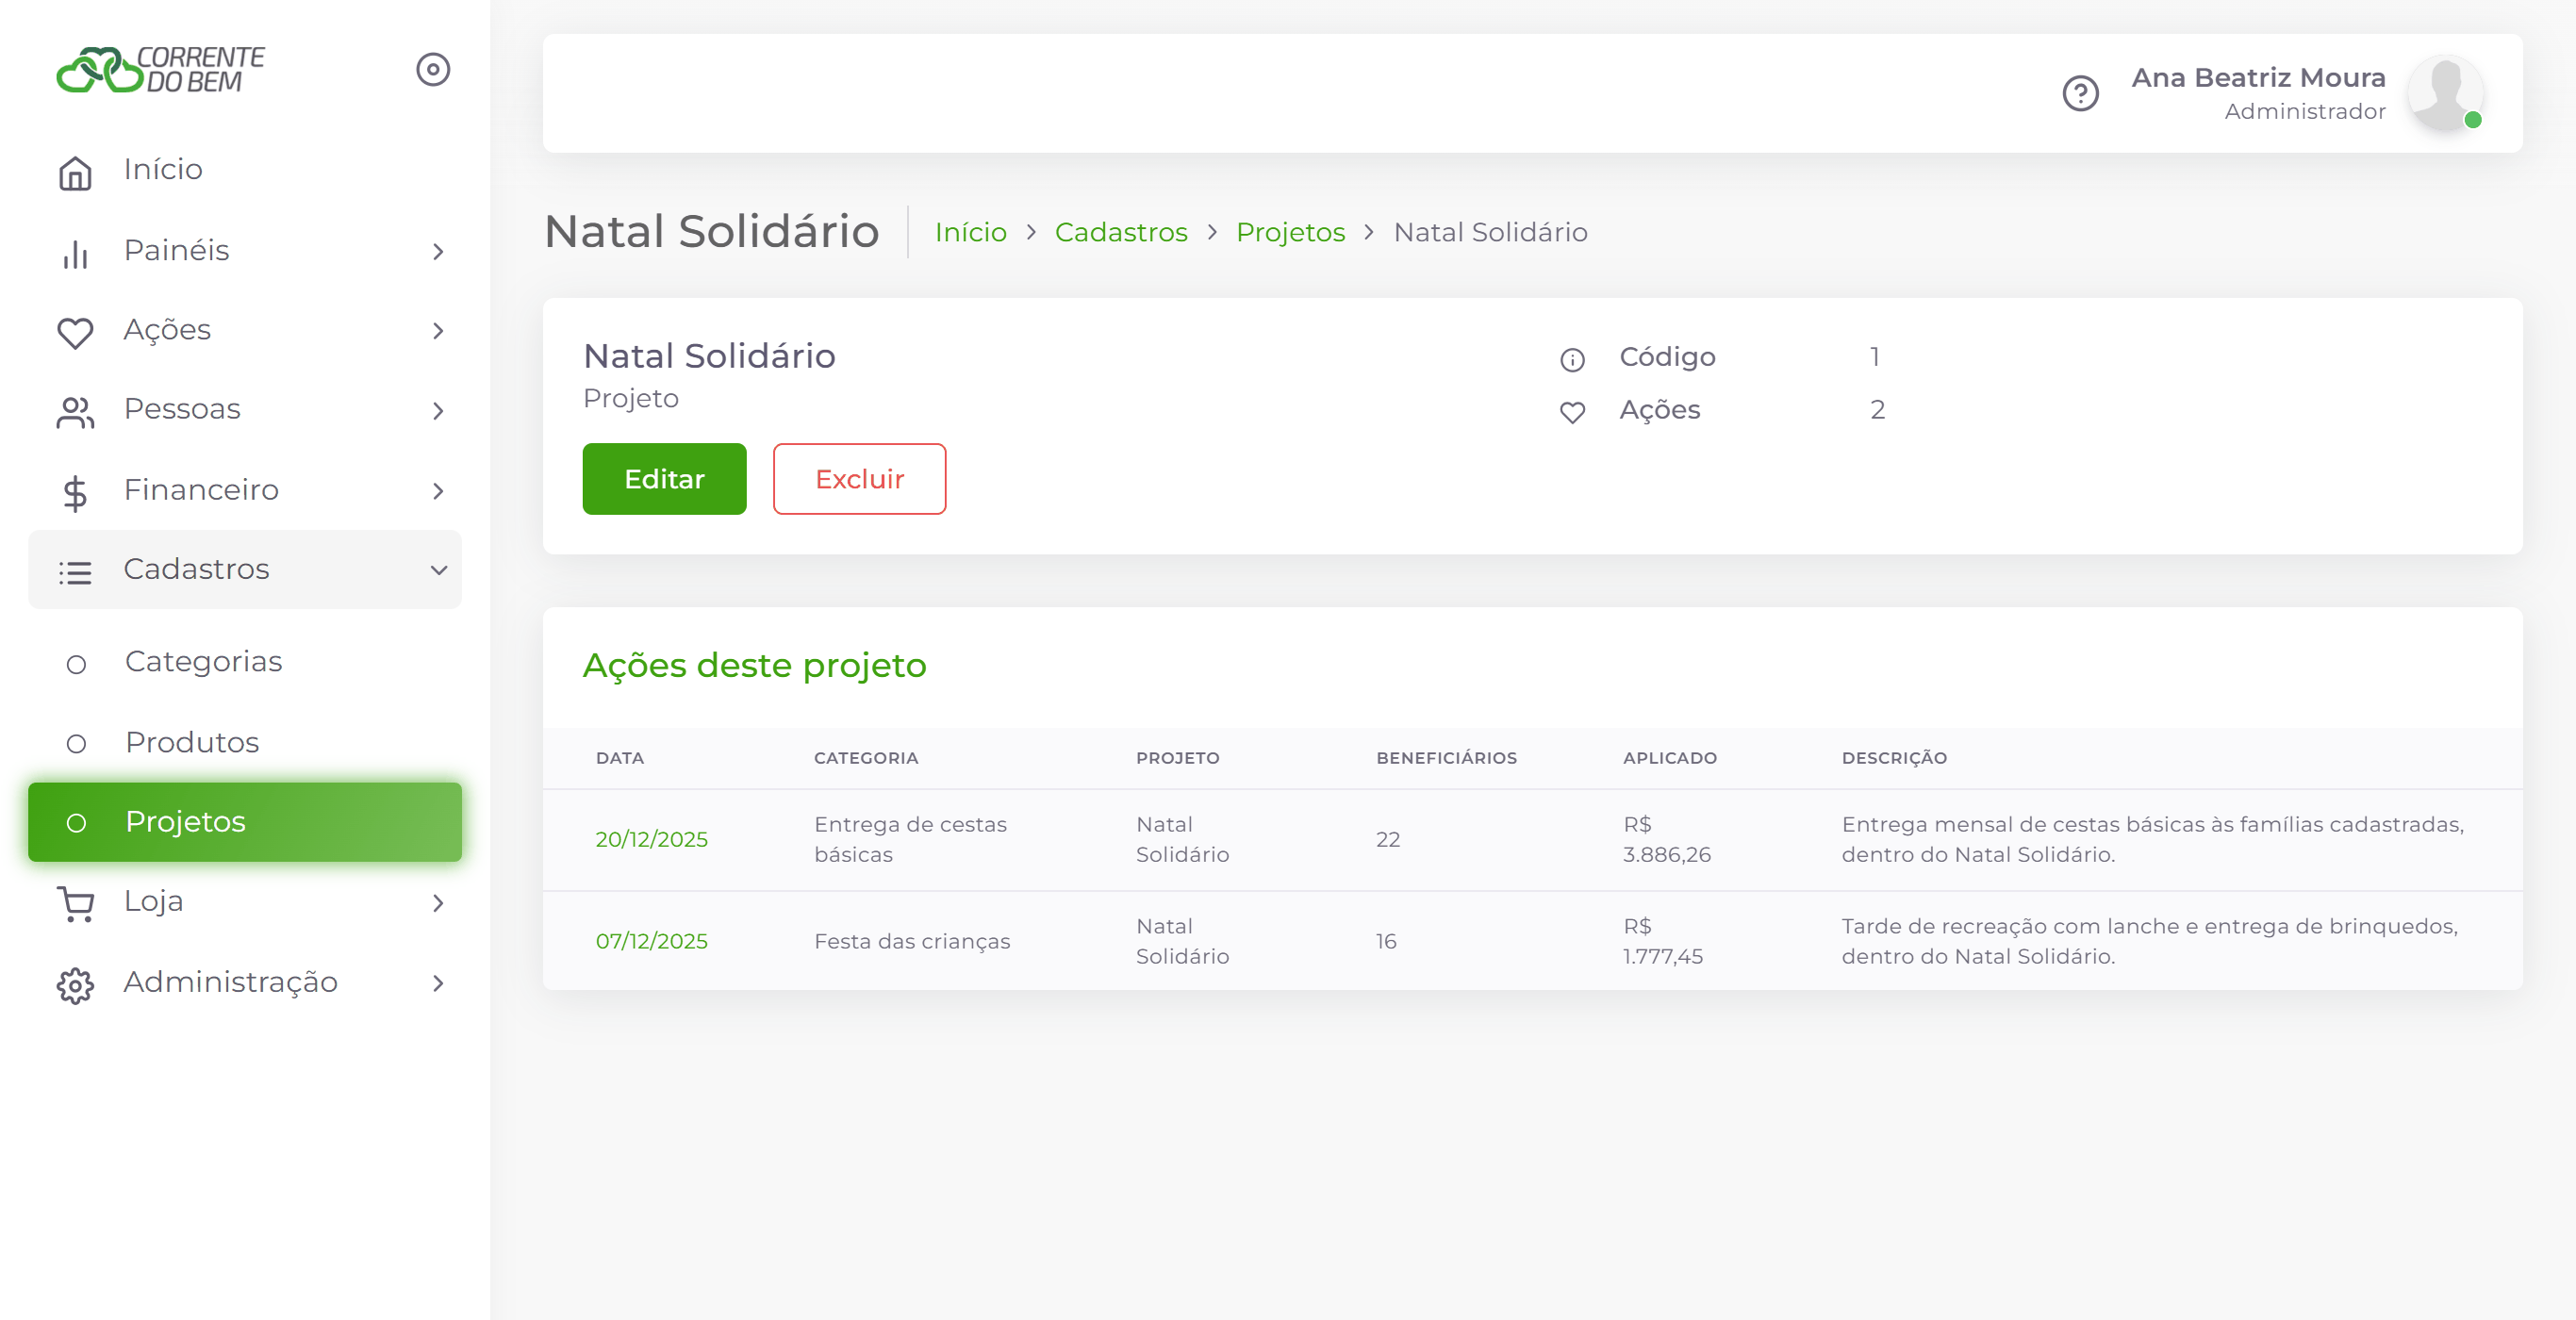Open the Produtos submenu item
The height and width of the screenshot is (1320, 2576).
pos(245,742)
